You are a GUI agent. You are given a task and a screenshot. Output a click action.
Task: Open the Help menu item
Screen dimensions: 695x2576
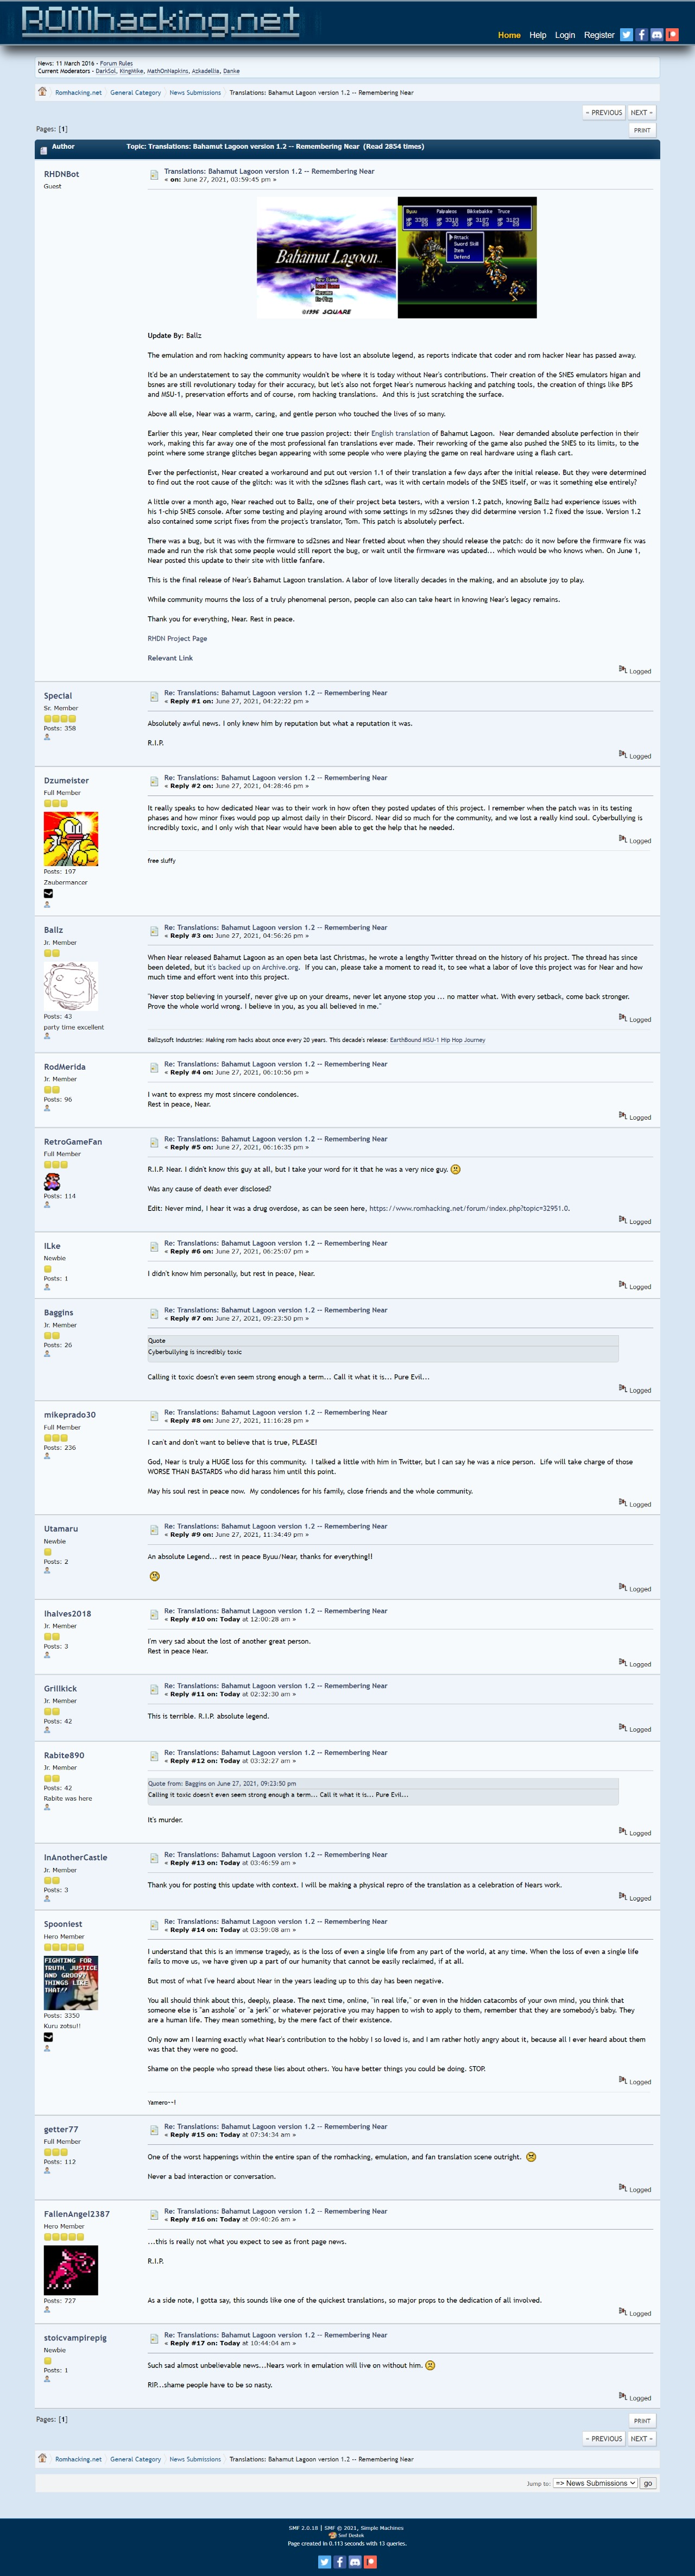click(538, 35)
